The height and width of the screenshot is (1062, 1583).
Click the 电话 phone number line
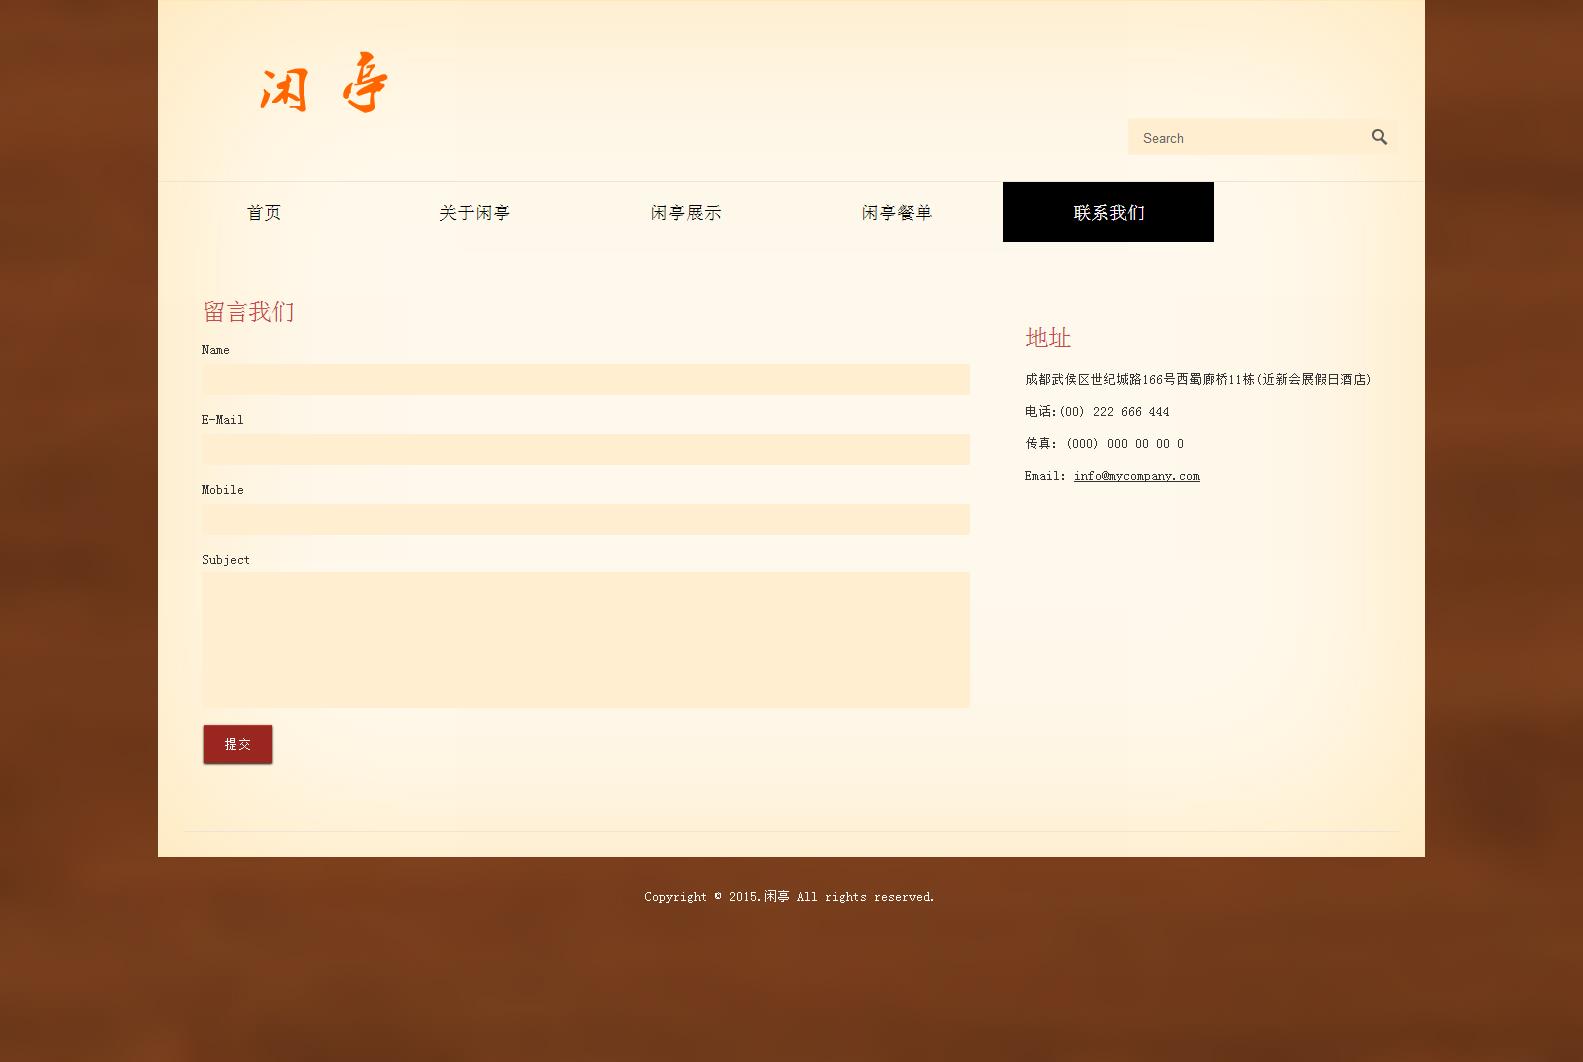tap(1096, 412)
